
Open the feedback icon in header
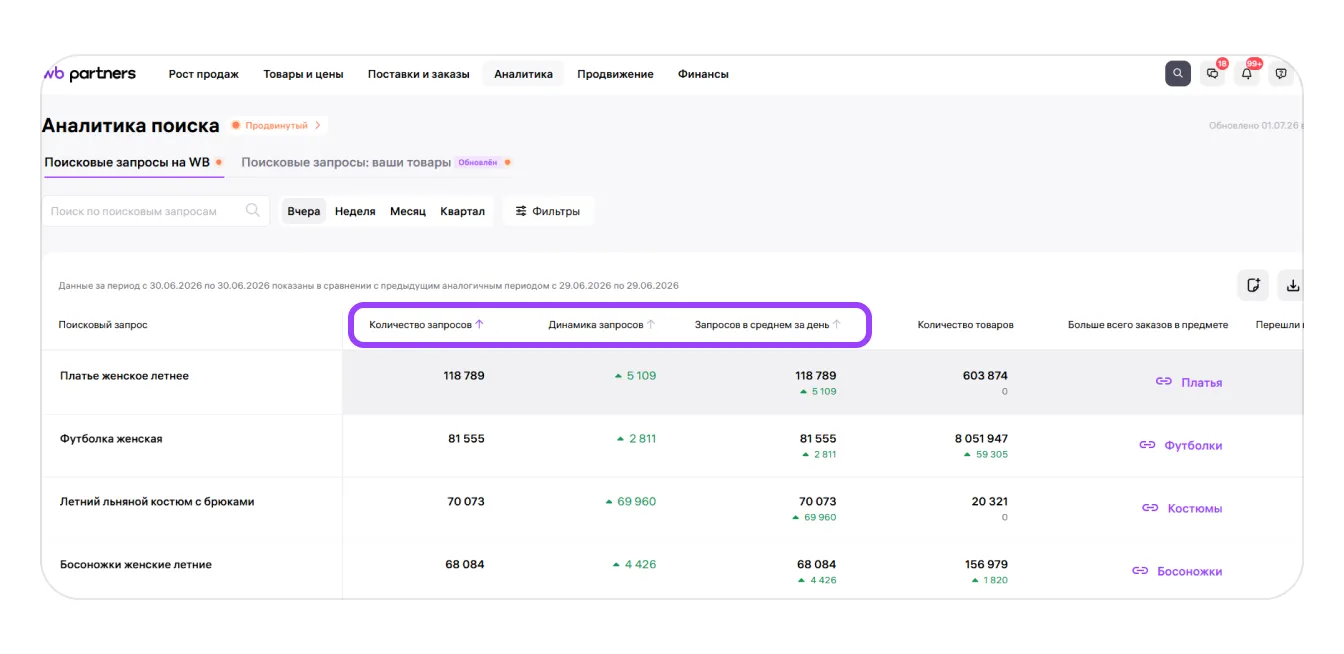point(1281,74)
